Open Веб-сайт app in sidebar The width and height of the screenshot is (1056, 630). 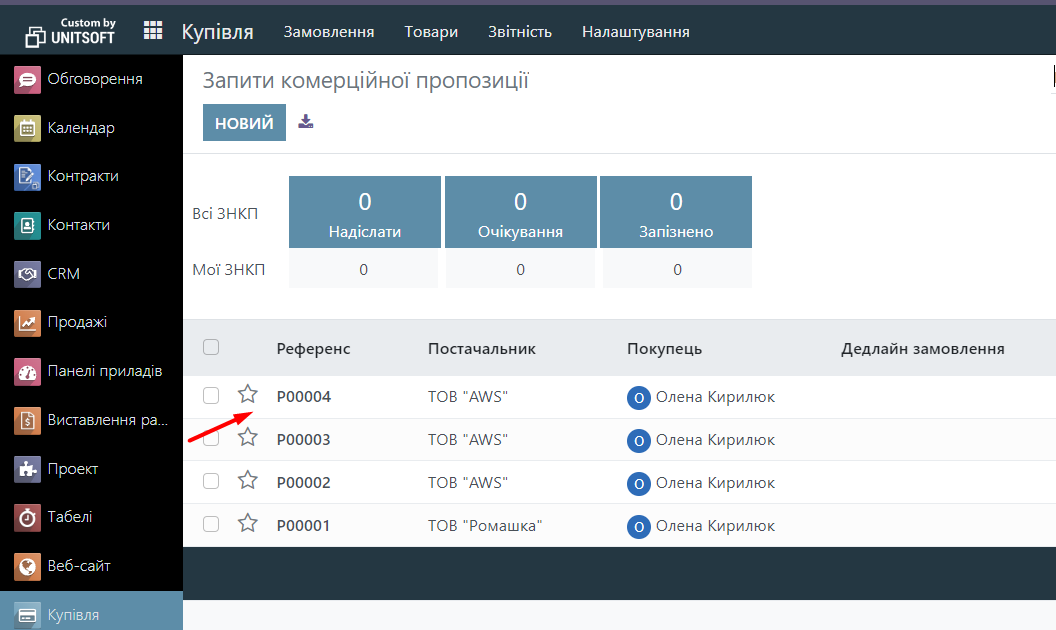tap(78, 566)
